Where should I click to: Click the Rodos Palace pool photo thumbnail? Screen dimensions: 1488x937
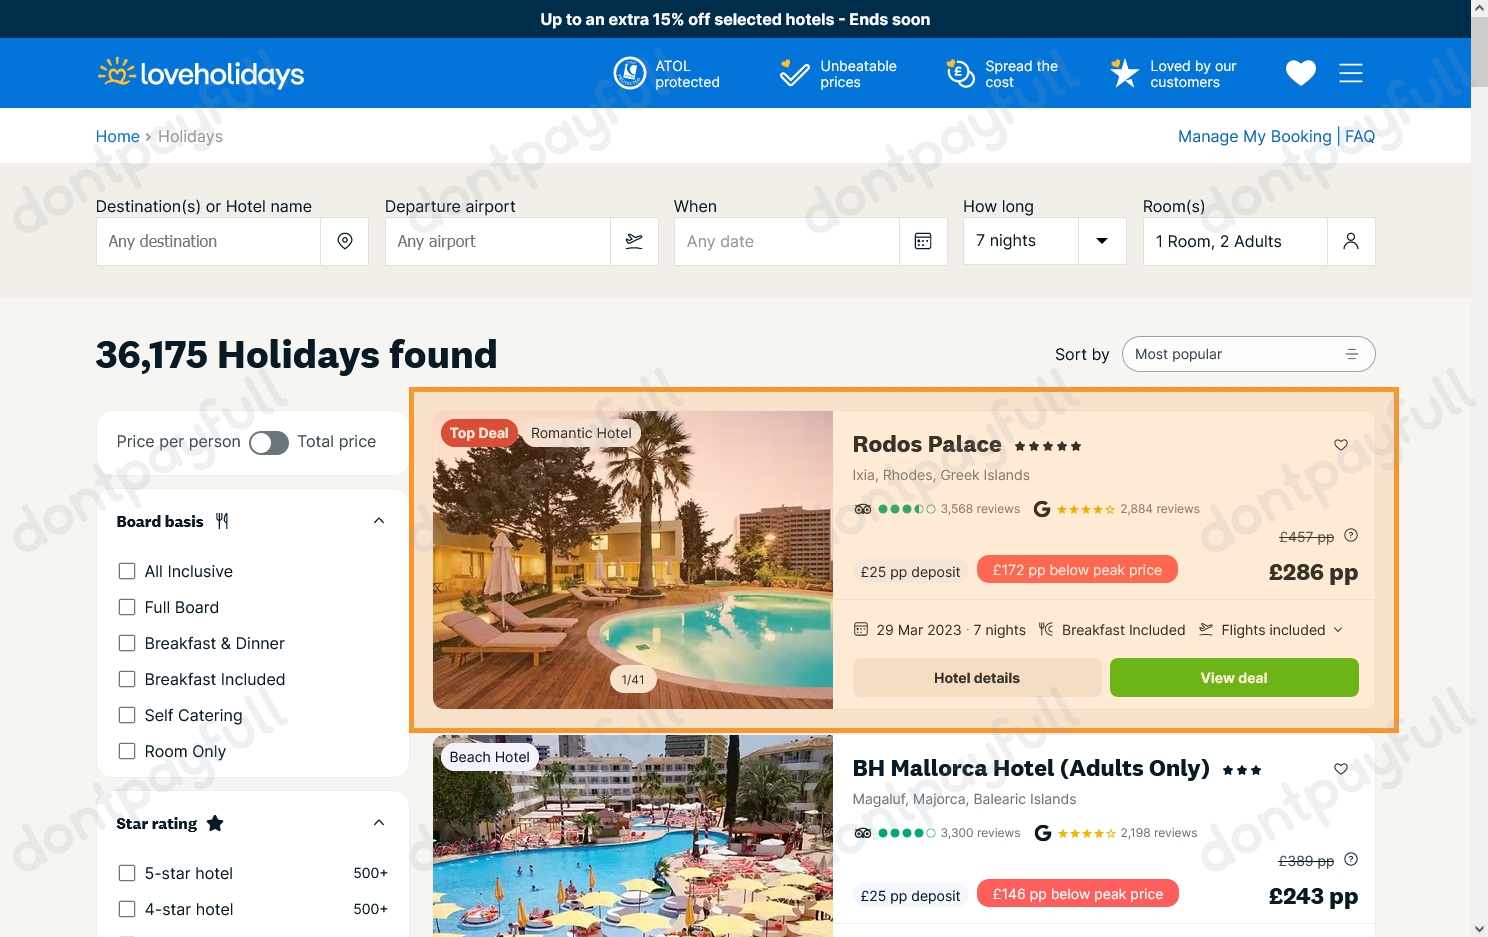click(x=632, y=560)
